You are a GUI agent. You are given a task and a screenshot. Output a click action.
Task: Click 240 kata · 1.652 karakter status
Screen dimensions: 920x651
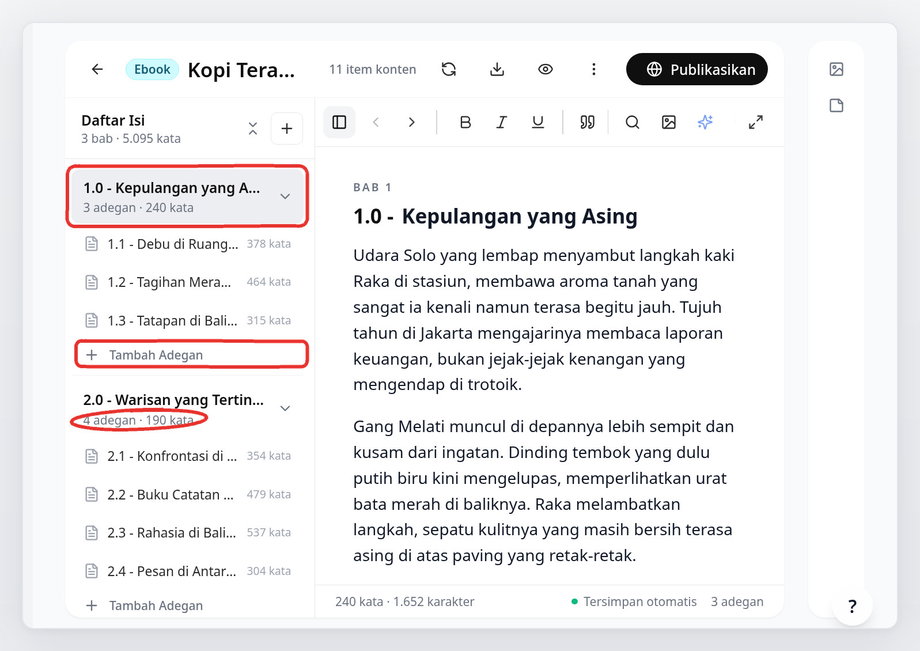click(405, 602)
